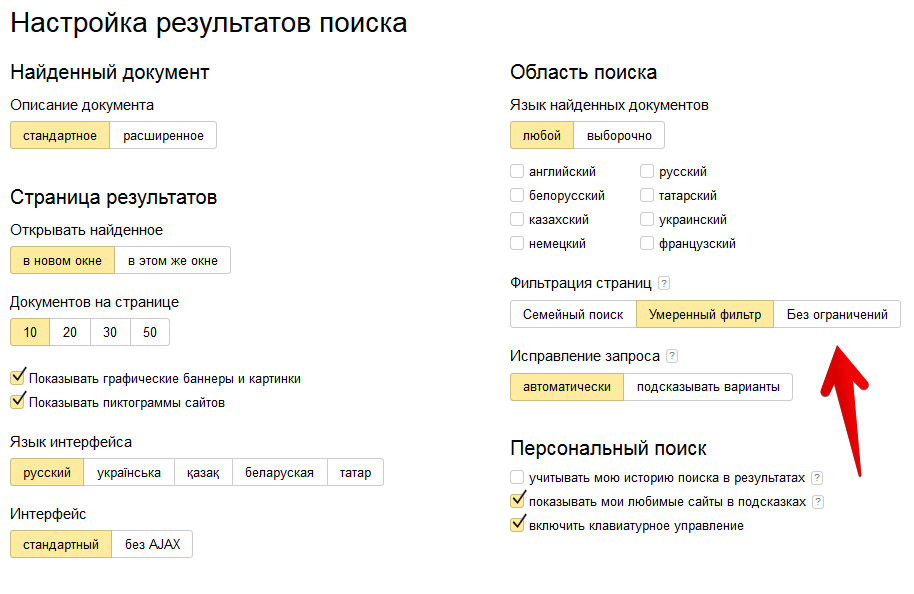This screenshot has height=594, width=914.
Task: Select українська interface language
Action: 129,473
